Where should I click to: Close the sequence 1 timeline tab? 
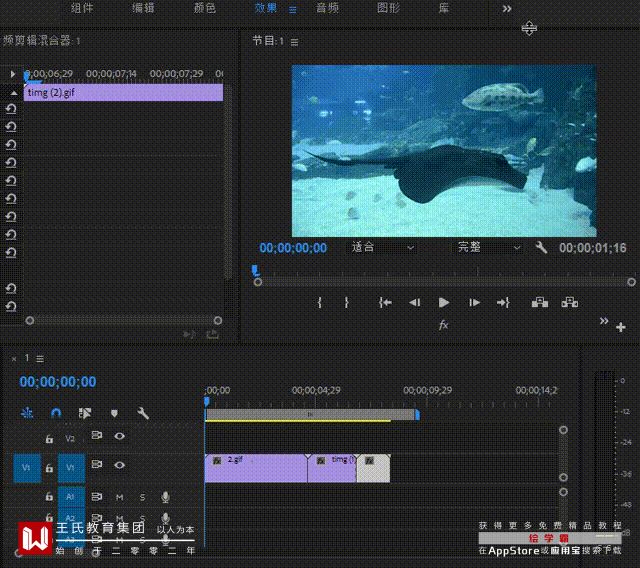click(14, 359)
